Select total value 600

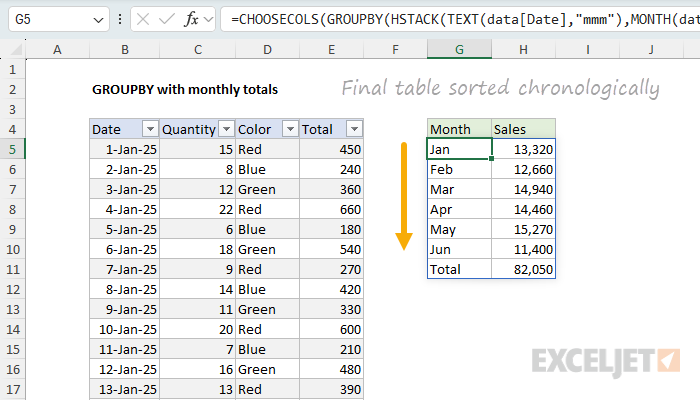click(331, 329)
